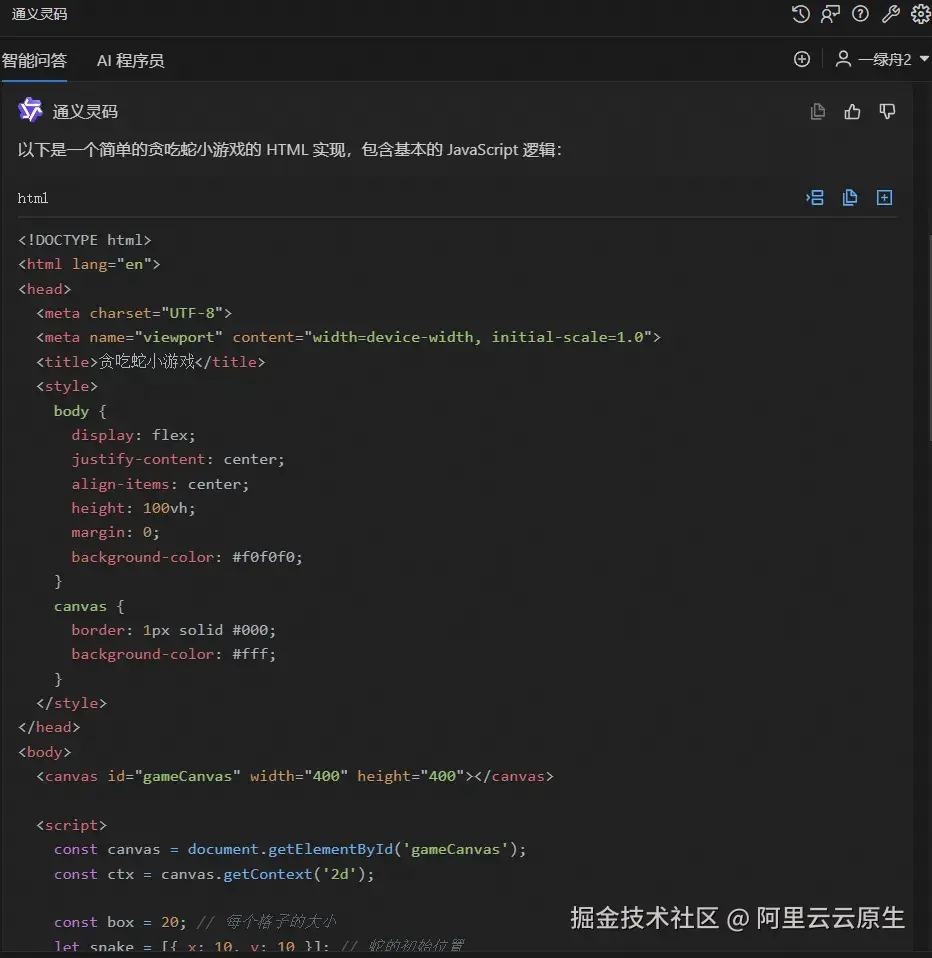Click the <title>贪吃蛇小游戏</title> line
Viewport: 932px width, 958px height.
coord(150,362)
